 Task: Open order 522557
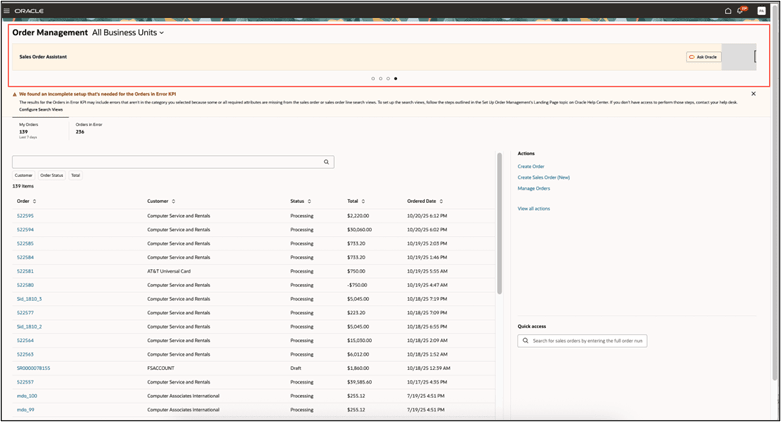pos(25,382)
